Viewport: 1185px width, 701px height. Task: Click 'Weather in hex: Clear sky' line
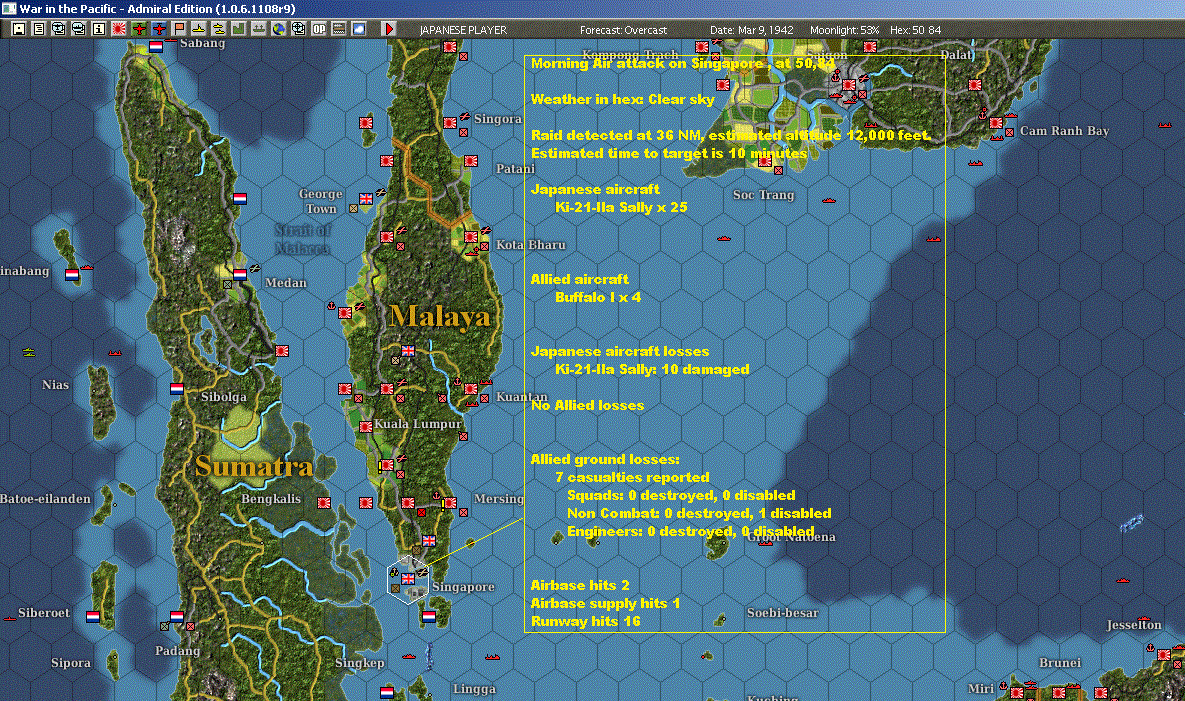[x=623, y=99]
